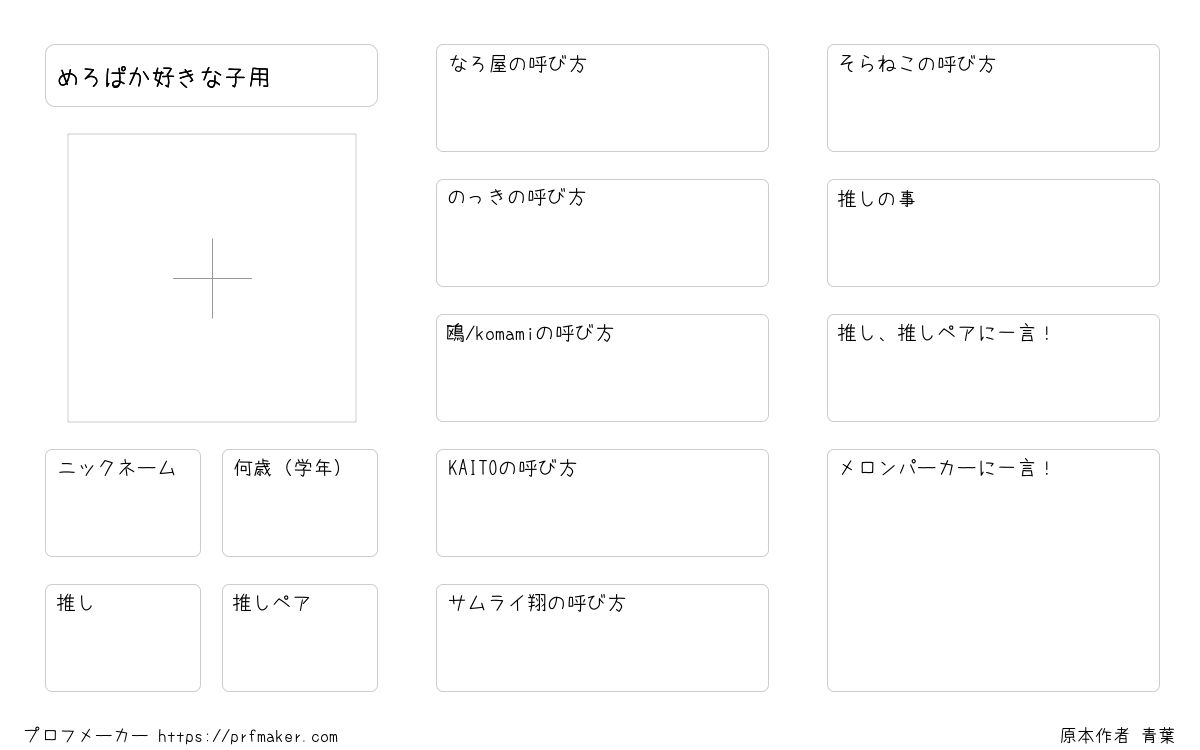The width and height of the screenshot is (1200, 750).
Task: Select the 推しペア box
Action: 300,638
